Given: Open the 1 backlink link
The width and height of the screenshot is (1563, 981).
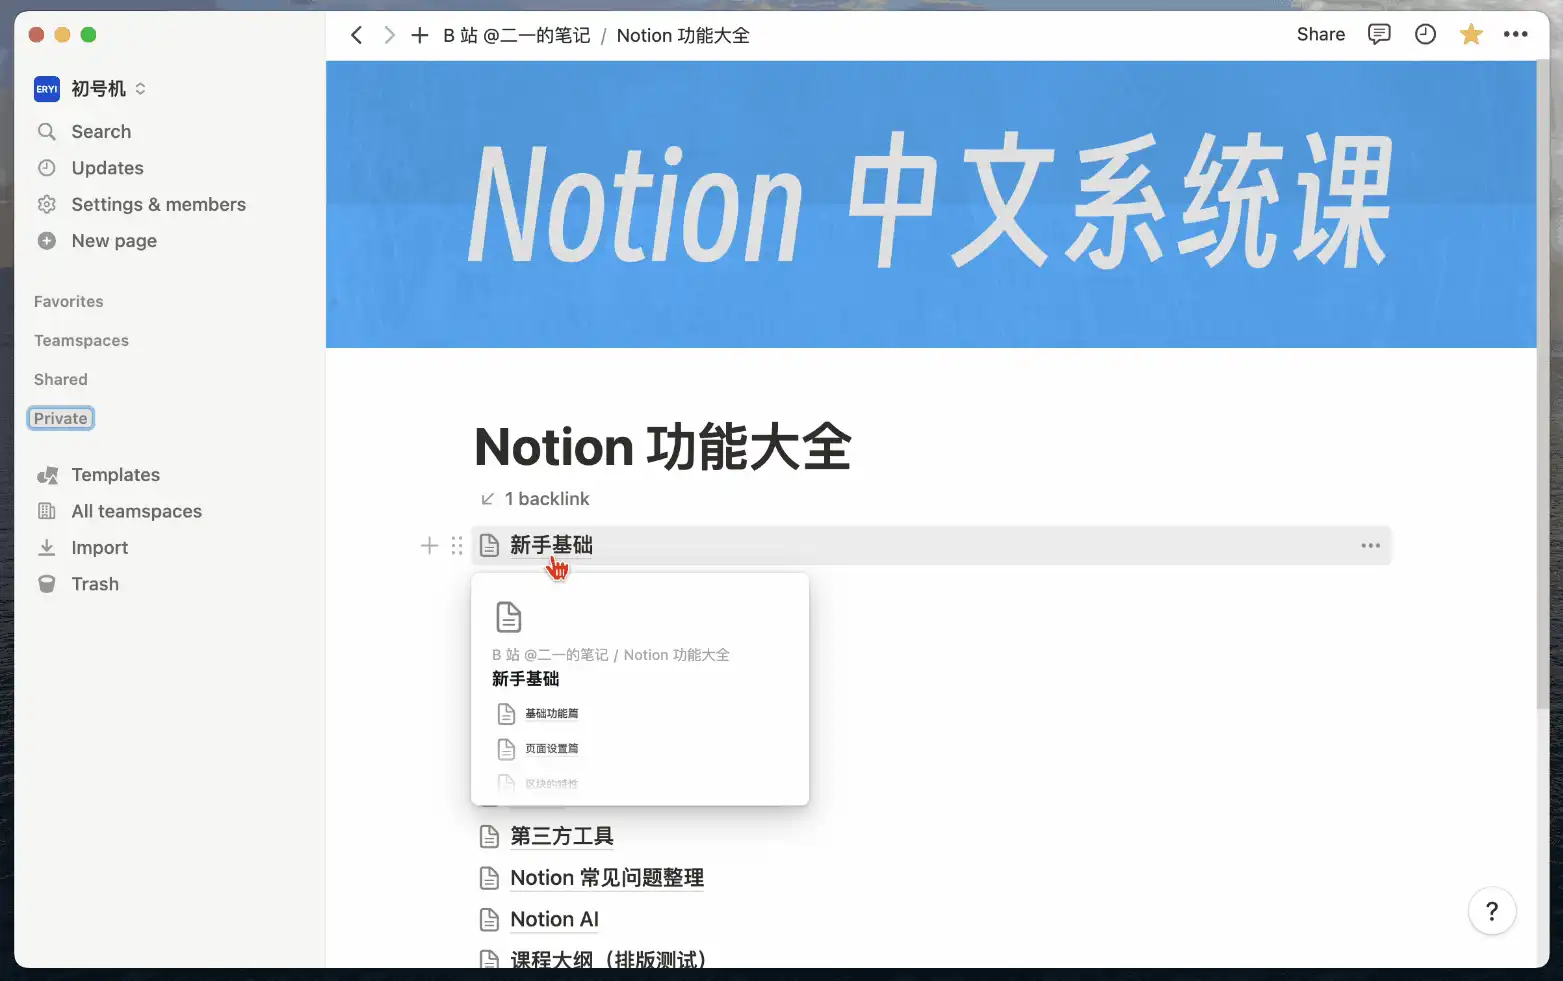Looking at the screenshot, I should pyautogui.click(x=546, y=498).
